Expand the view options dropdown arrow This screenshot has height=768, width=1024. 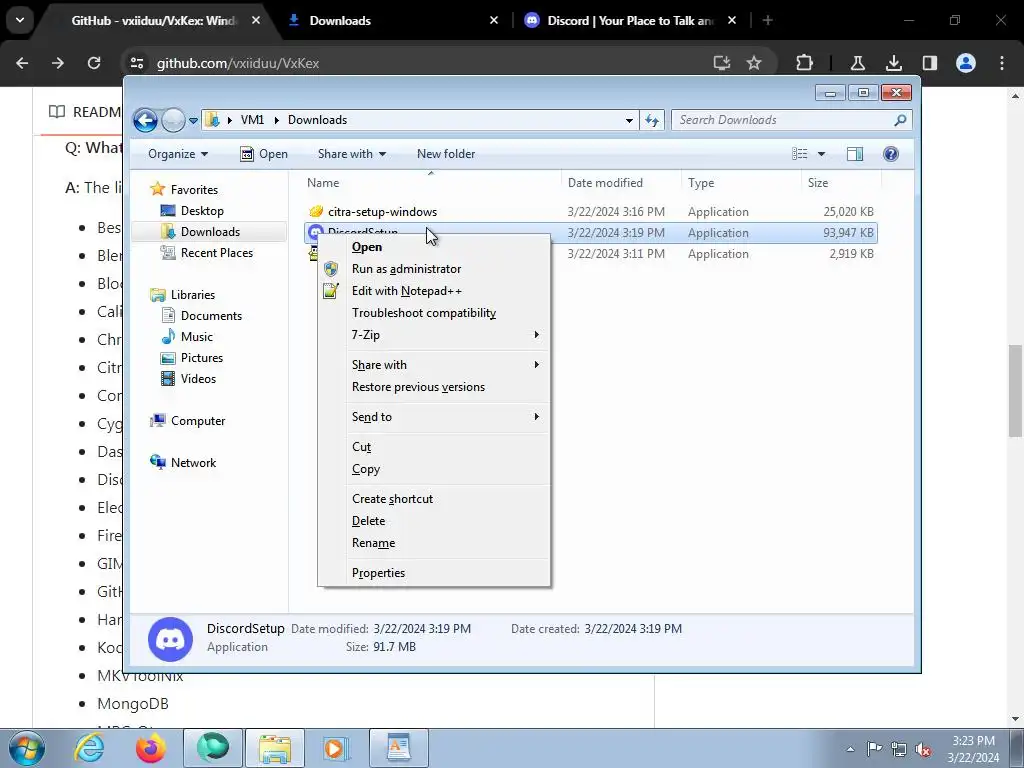(821, 154)
